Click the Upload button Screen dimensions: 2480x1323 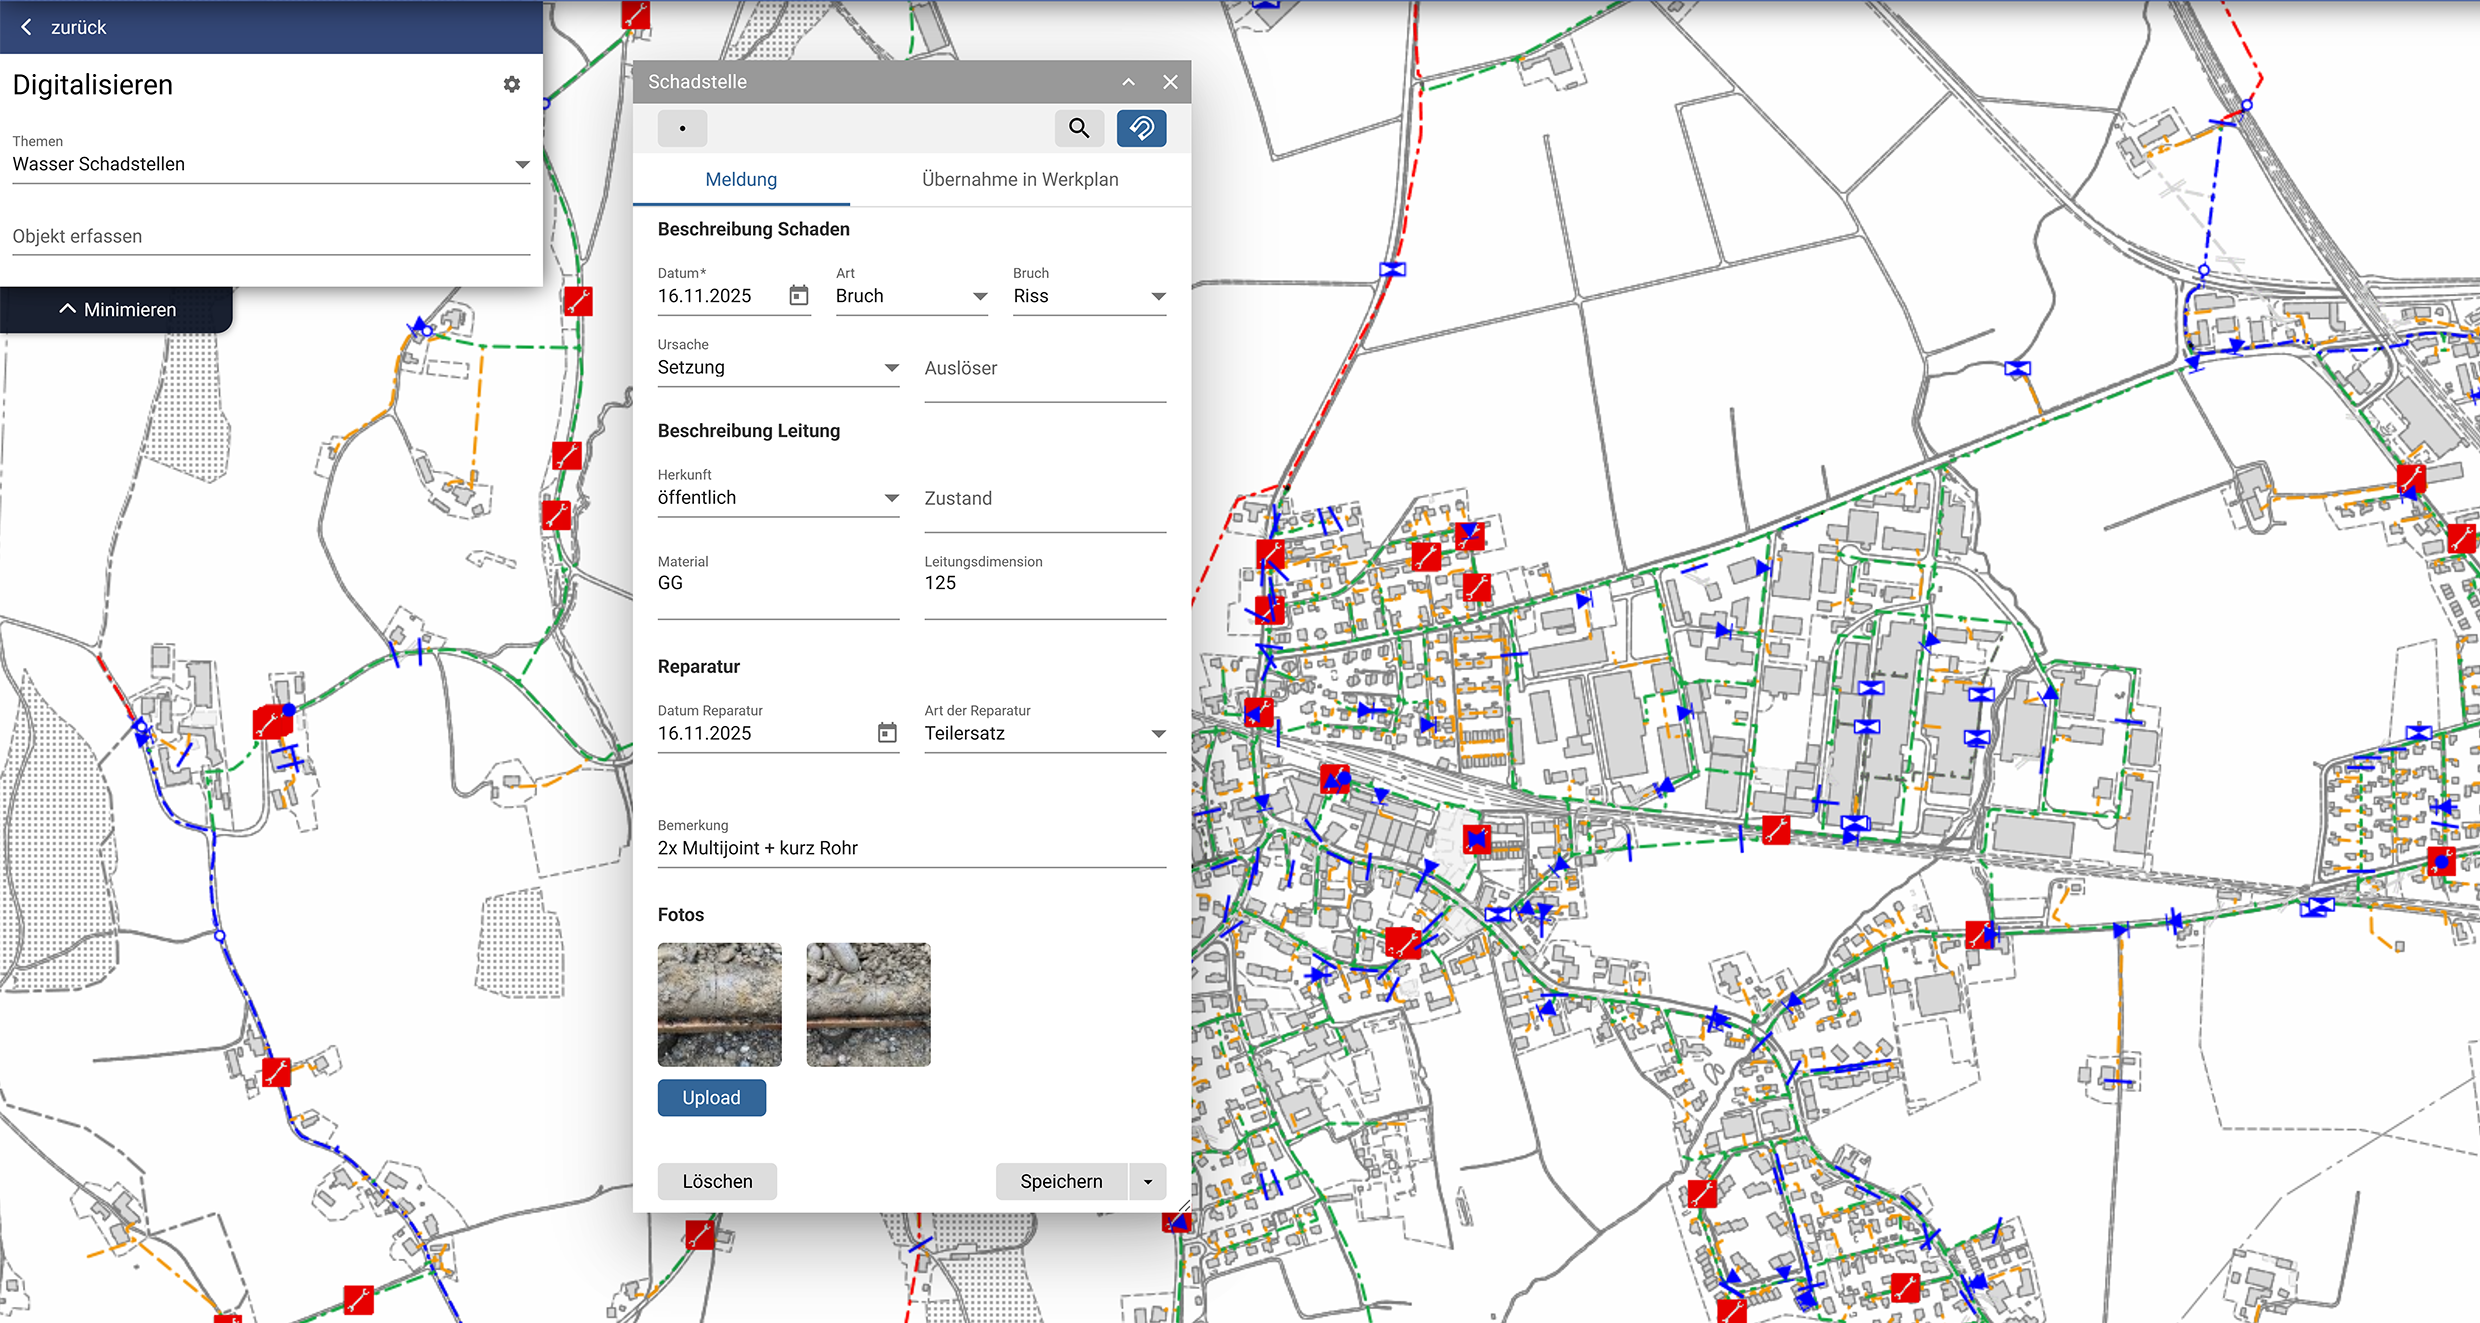(711, 1098)
